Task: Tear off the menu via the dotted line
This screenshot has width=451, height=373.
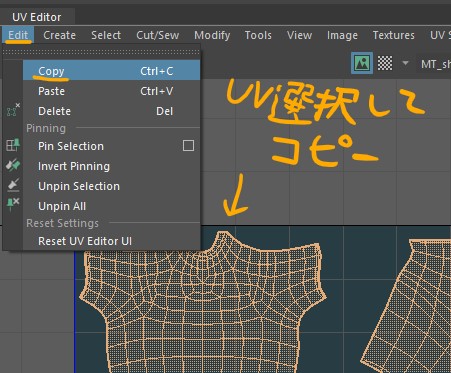Action: pyautogui.click(x=101, y=52)
